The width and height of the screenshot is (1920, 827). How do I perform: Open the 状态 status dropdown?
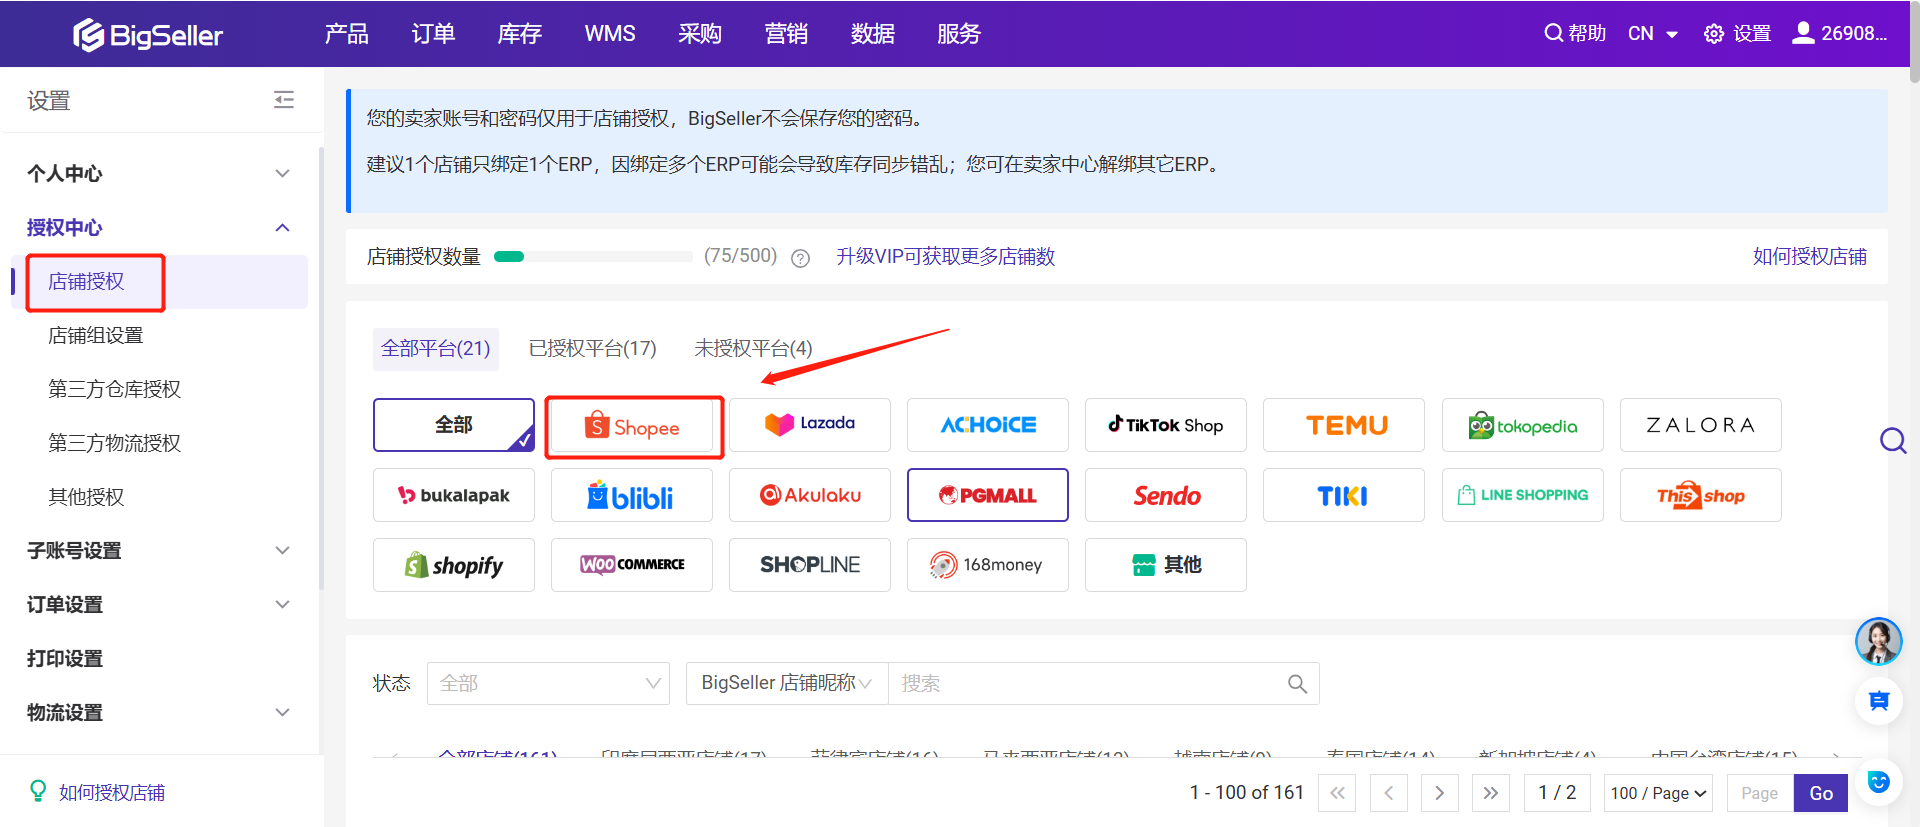pos(548,684)
